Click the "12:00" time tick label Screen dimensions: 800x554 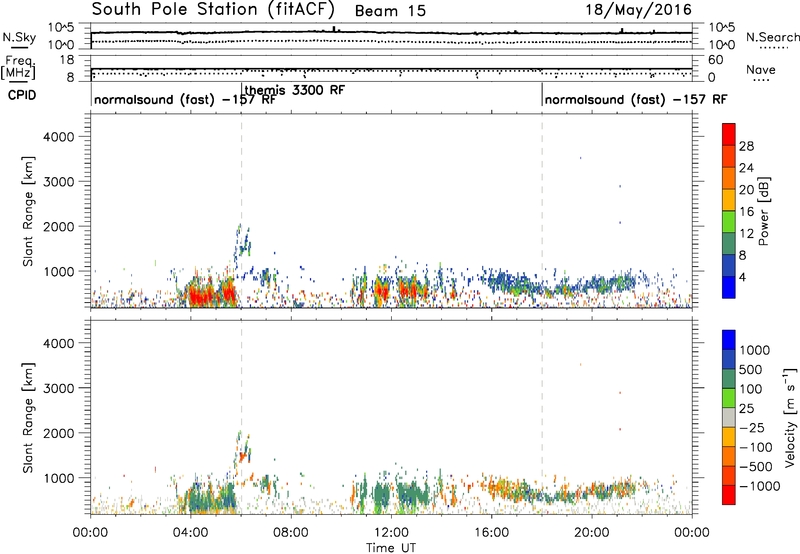coord(391,533)
